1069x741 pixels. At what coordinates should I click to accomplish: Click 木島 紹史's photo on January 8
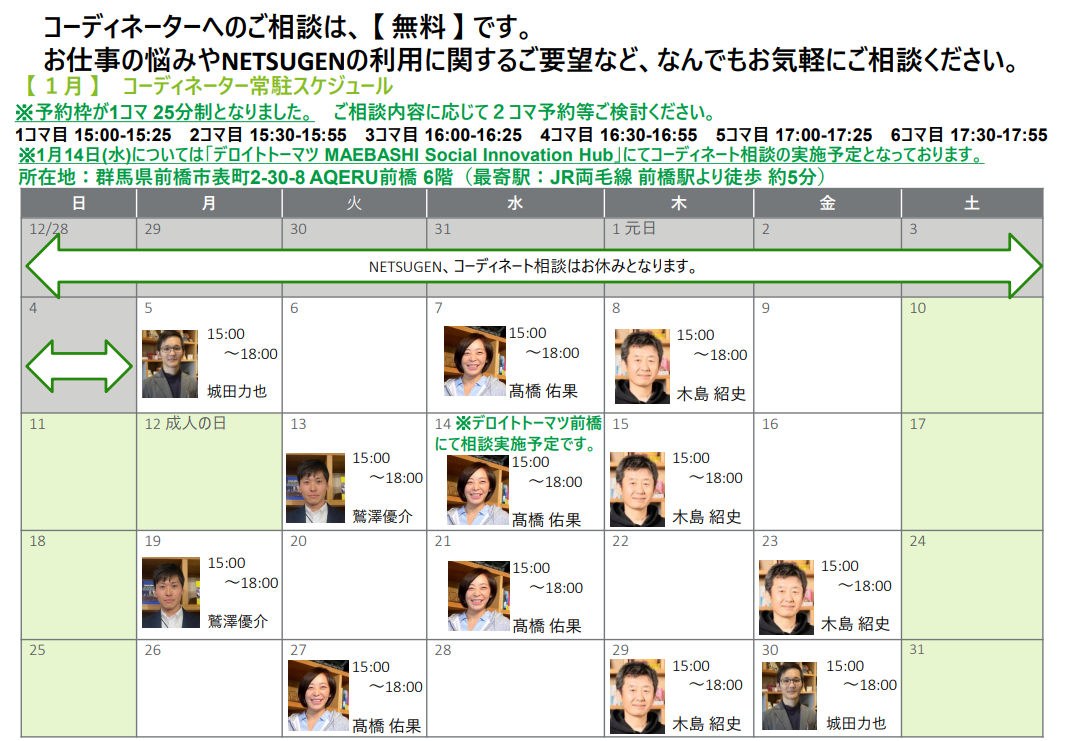click(641, 366)
